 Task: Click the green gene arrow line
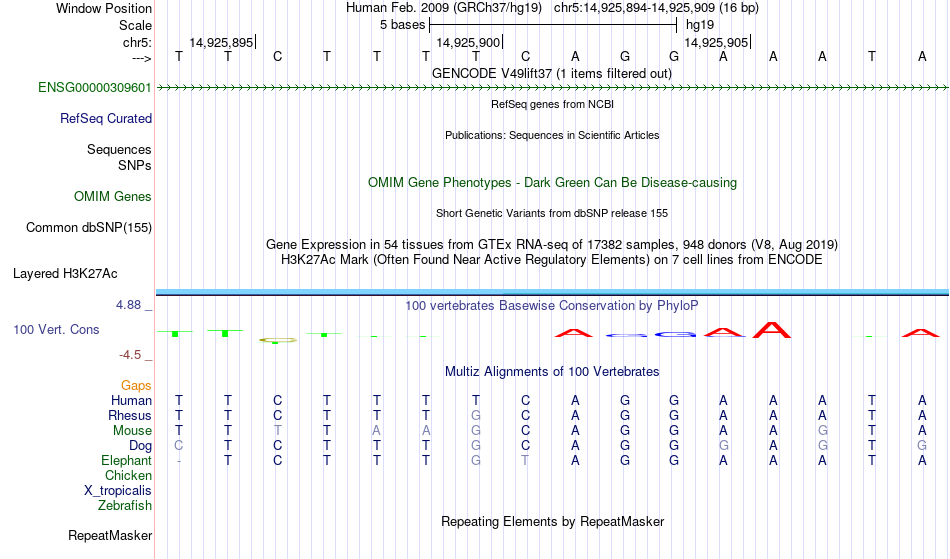[552, 88]
